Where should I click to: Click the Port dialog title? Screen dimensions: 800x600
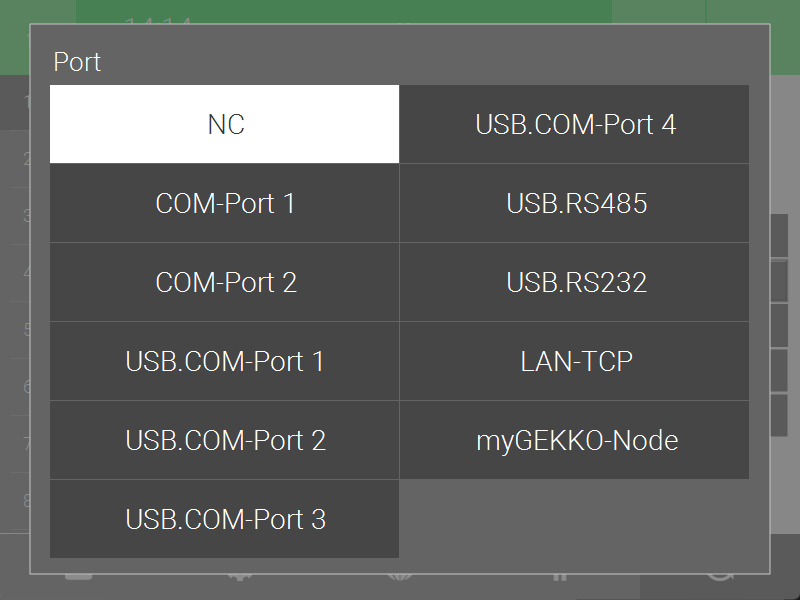pyautogui.click(x=77, y=62)
